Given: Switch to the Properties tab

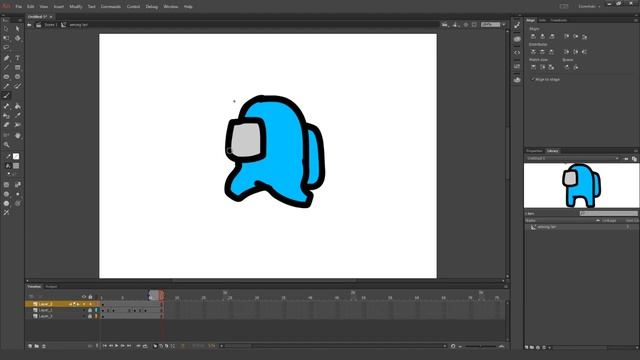Looking at the screenshot, I should 534,151.
